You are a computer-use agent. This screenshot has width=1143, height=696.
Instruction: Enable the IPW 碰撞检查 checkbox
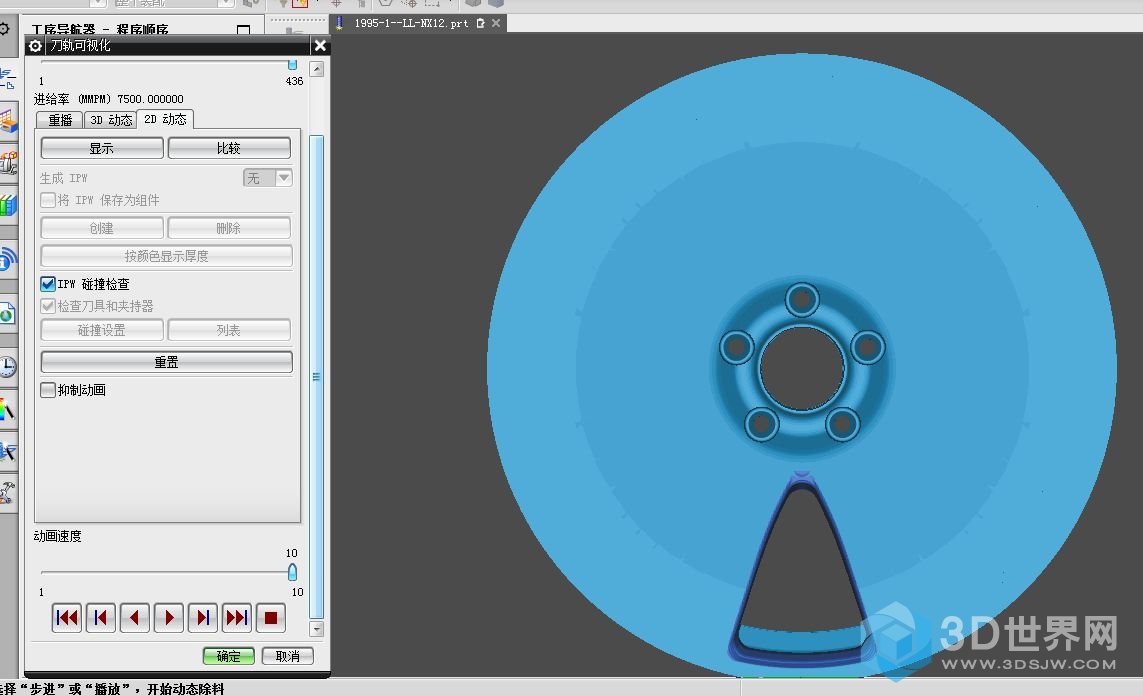48,284
